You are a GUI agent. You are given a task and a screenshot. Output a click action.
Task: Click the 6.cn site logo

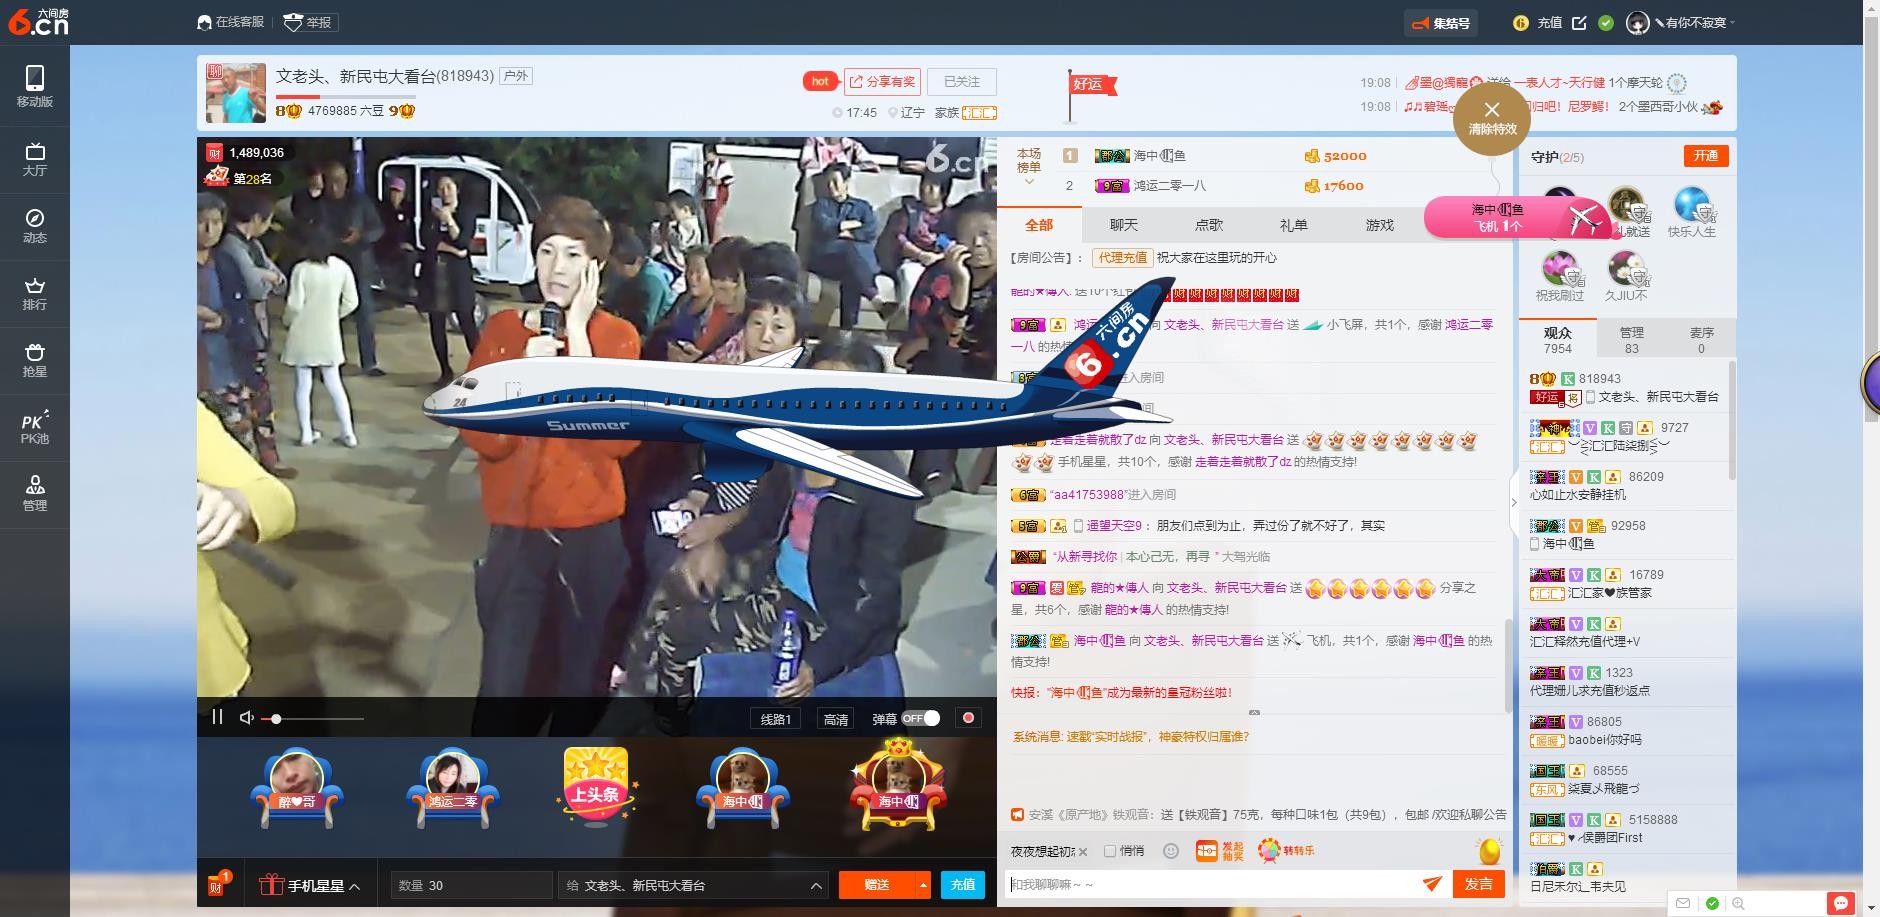[x=38, y=22]
